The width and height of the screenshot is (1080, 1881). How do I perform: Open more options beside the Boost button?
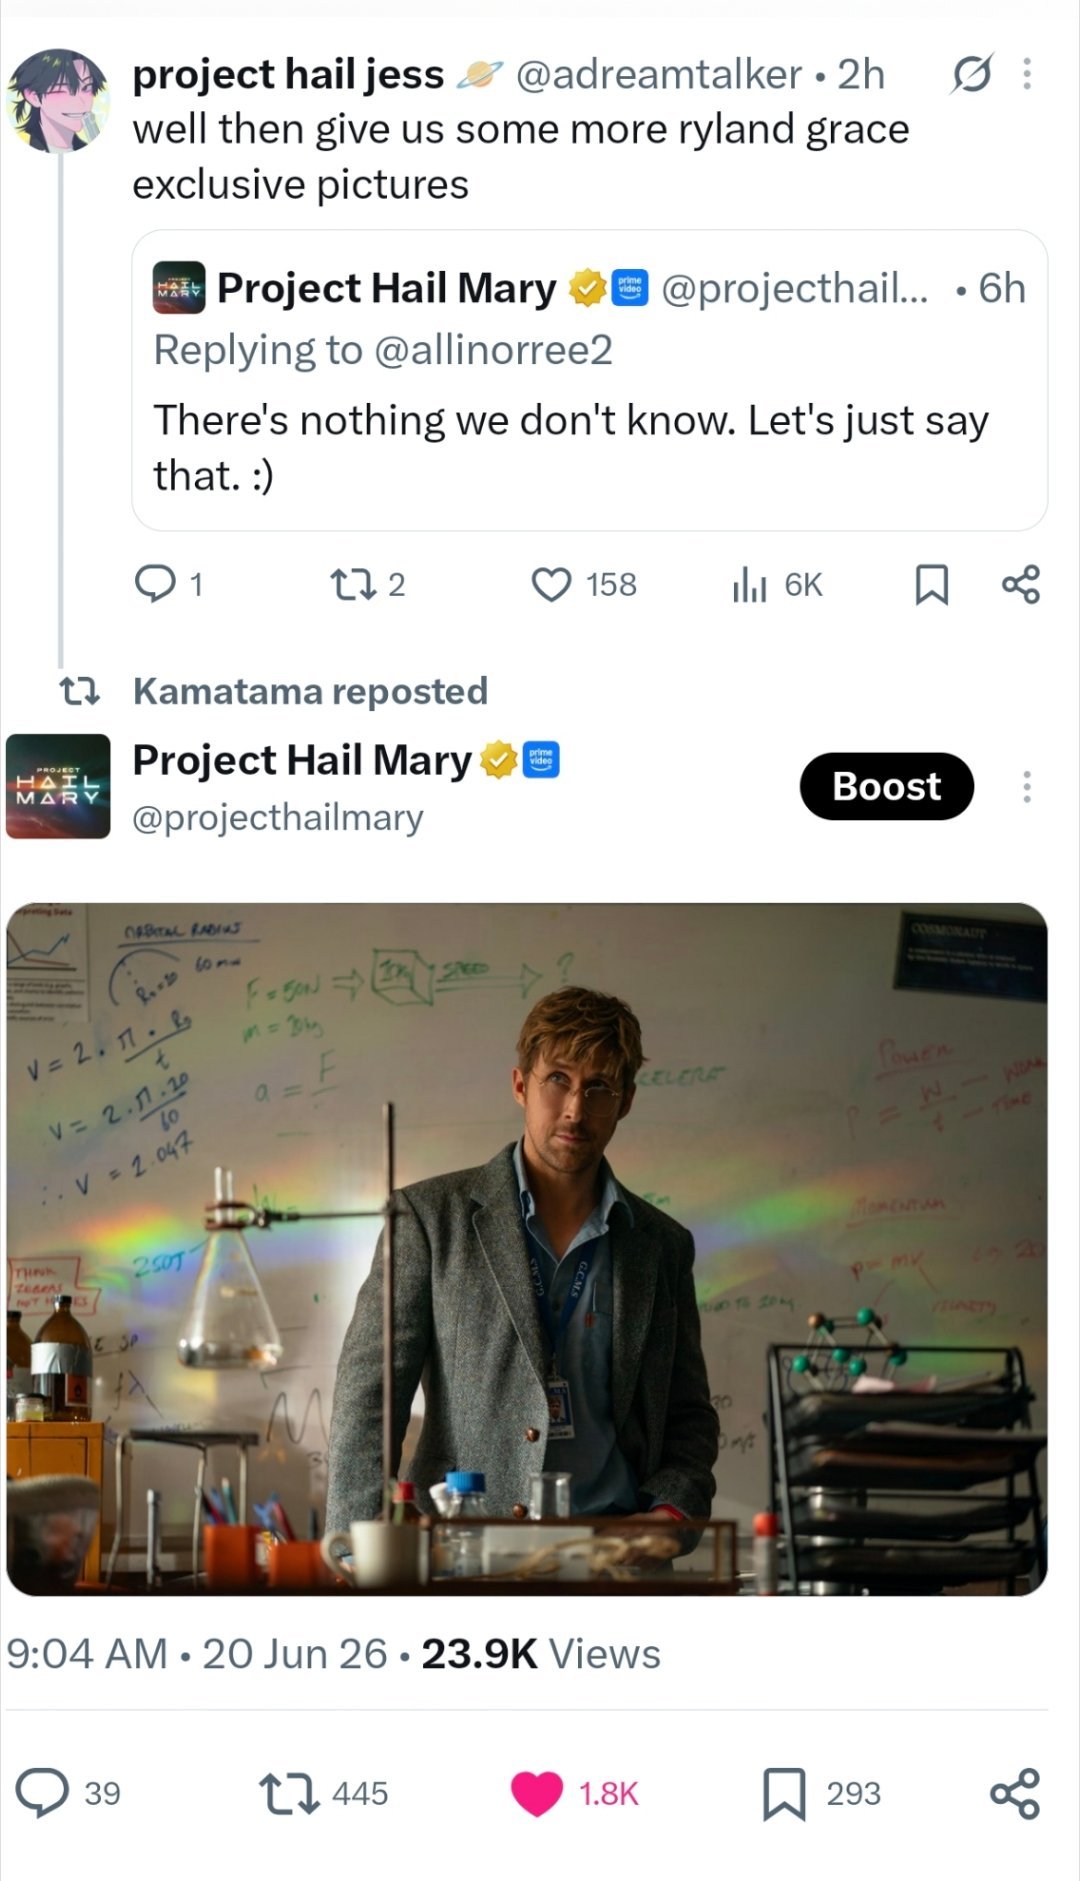pos(1027,787)
